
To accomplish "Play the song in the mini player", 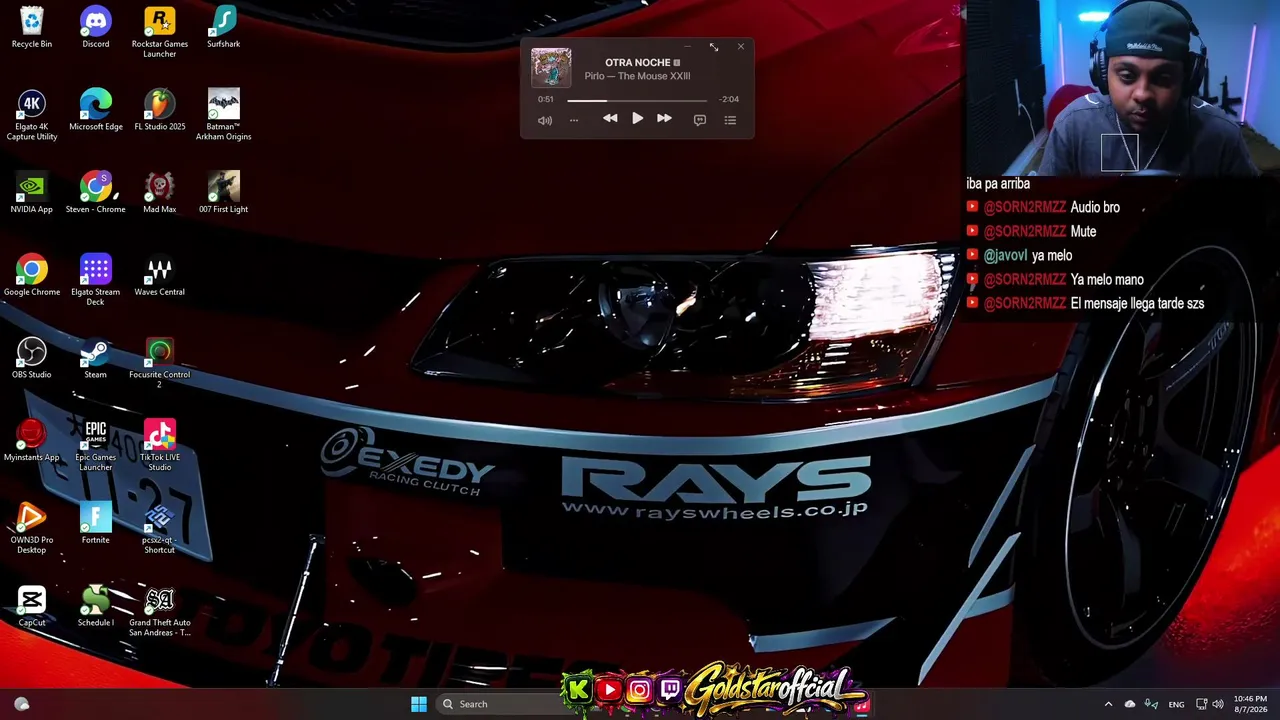I will (637, 118).
